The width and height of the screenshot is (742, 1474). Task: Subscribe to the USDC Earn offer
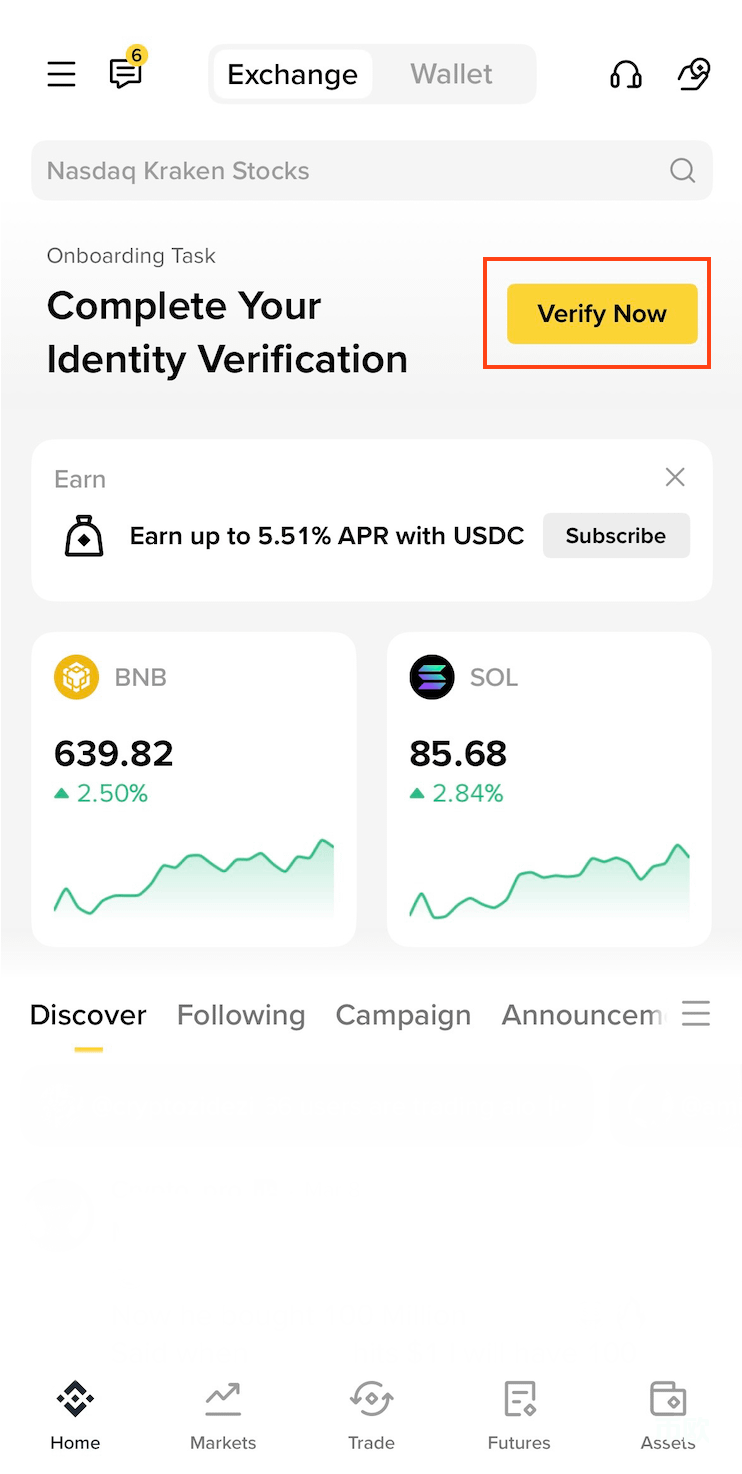(x=616, y=535)
